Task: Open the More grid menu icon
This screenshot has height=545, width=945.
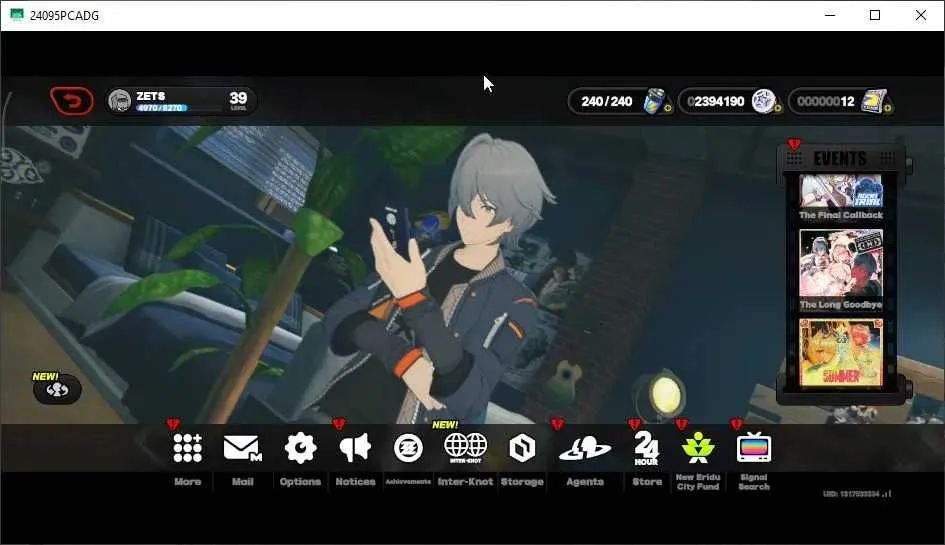Action: pyautogui.click(x=187, y=448)
